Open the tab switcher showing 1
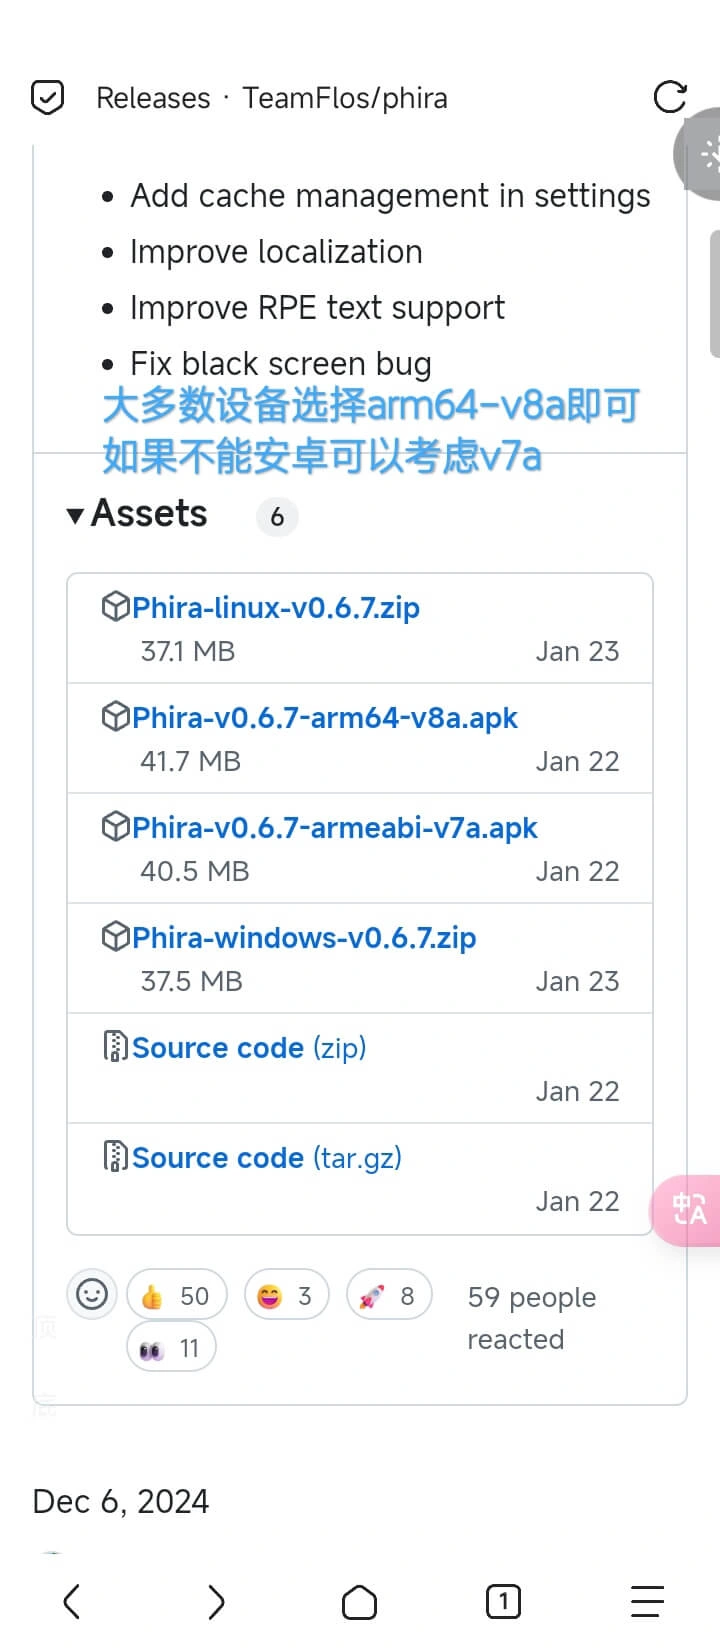Image resolution: width=720 pixels, height=1650 pixels. click(x=502, y=1601)
